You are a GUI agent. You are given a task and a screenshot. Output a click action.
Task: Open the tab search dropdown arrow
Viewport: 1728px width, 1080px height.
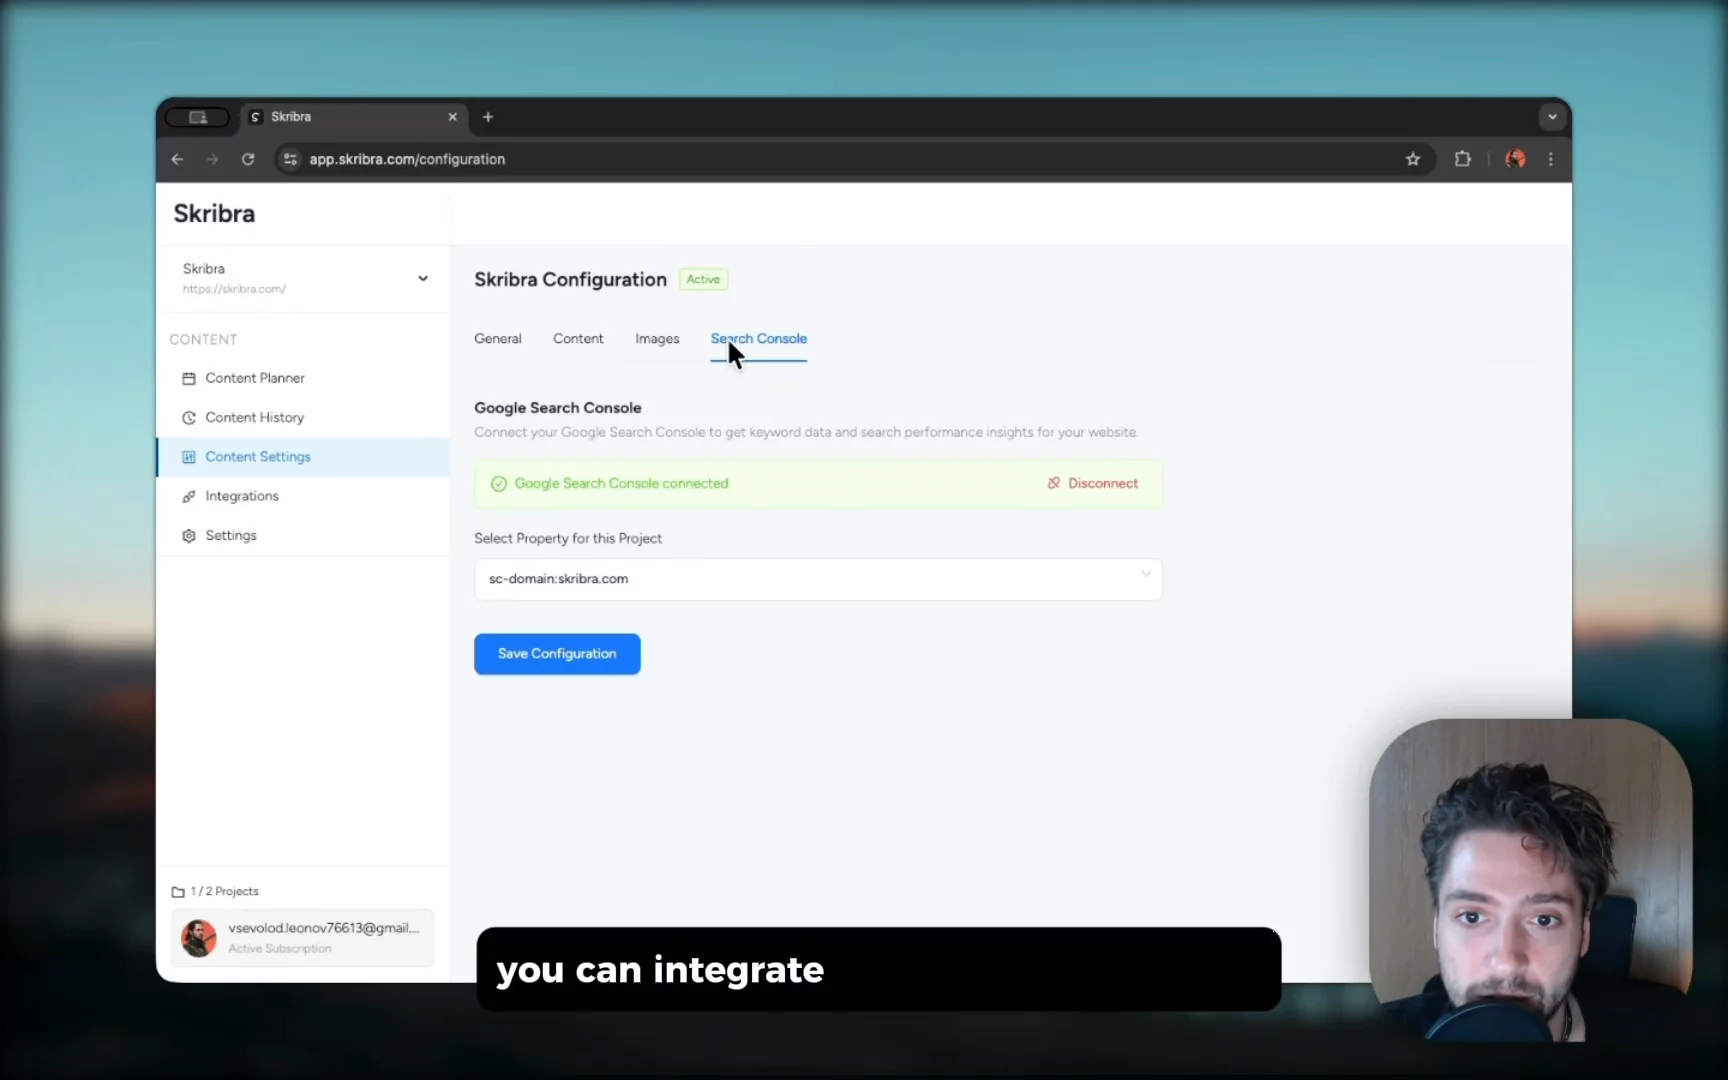[1551, 117]
